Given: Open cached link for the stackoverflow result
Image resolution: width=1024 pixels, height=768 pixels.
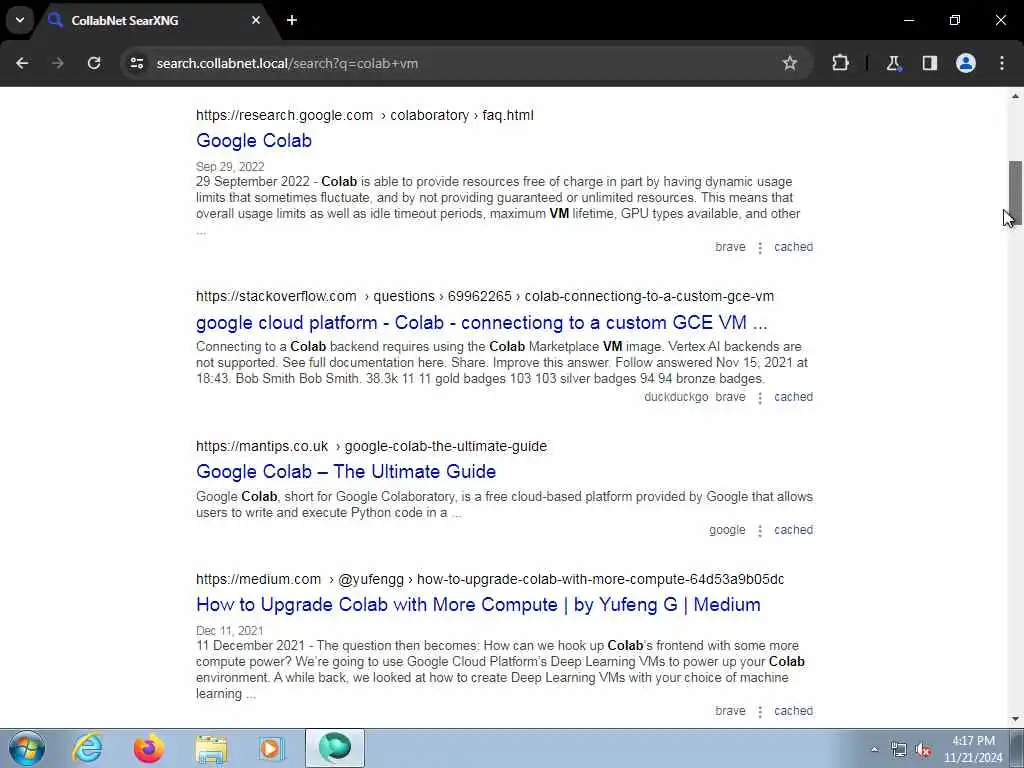Looking at the screenshot, I should (793, 397).
